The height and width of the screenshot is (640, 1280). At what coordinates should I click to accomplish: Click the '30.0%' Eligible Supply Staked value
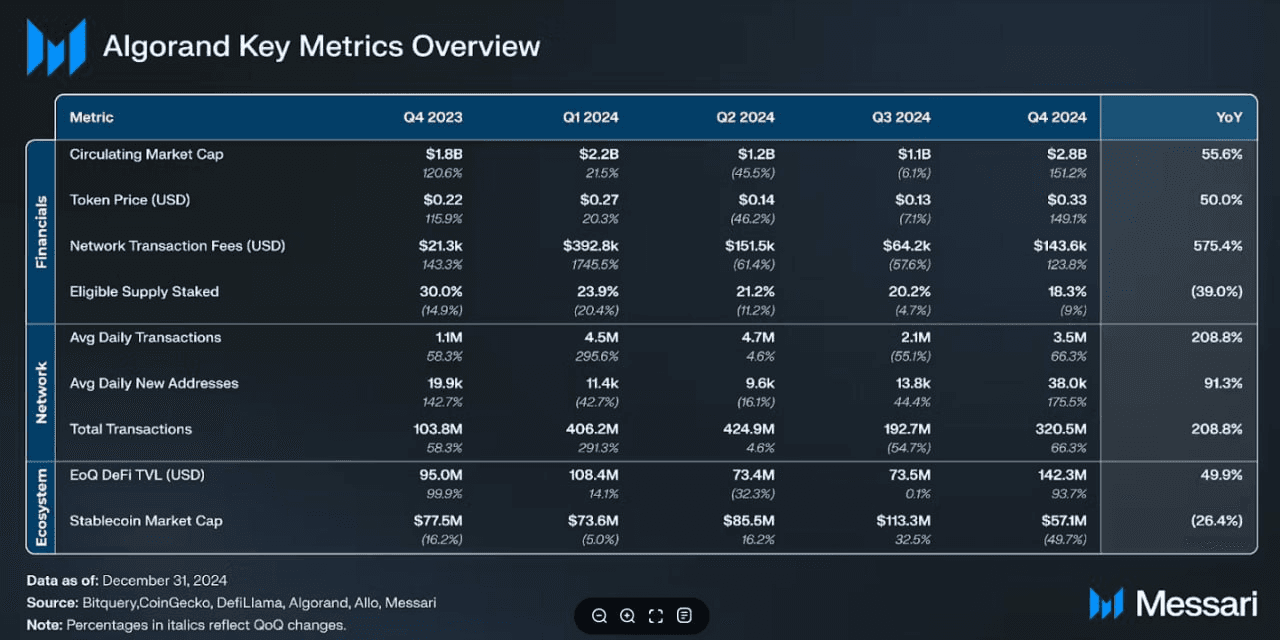(441, 292)
